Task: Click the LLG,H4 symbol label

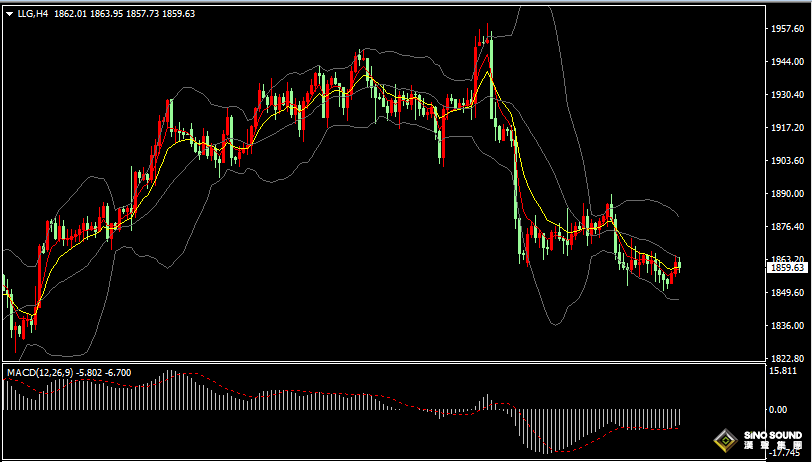Action: (32, 14)
